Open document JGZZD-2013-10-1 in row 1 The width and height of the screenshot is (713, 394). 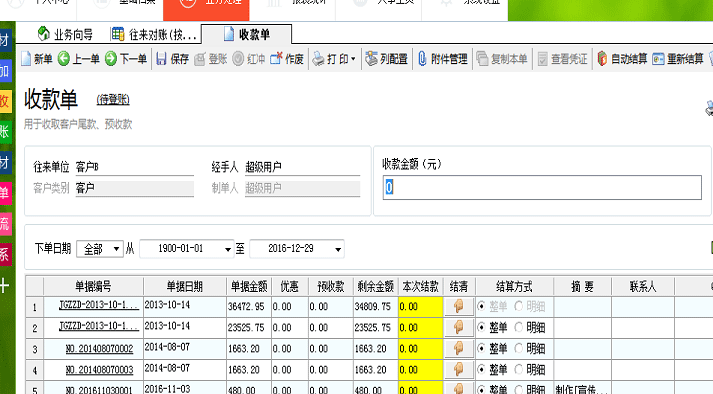click(99, 306)
